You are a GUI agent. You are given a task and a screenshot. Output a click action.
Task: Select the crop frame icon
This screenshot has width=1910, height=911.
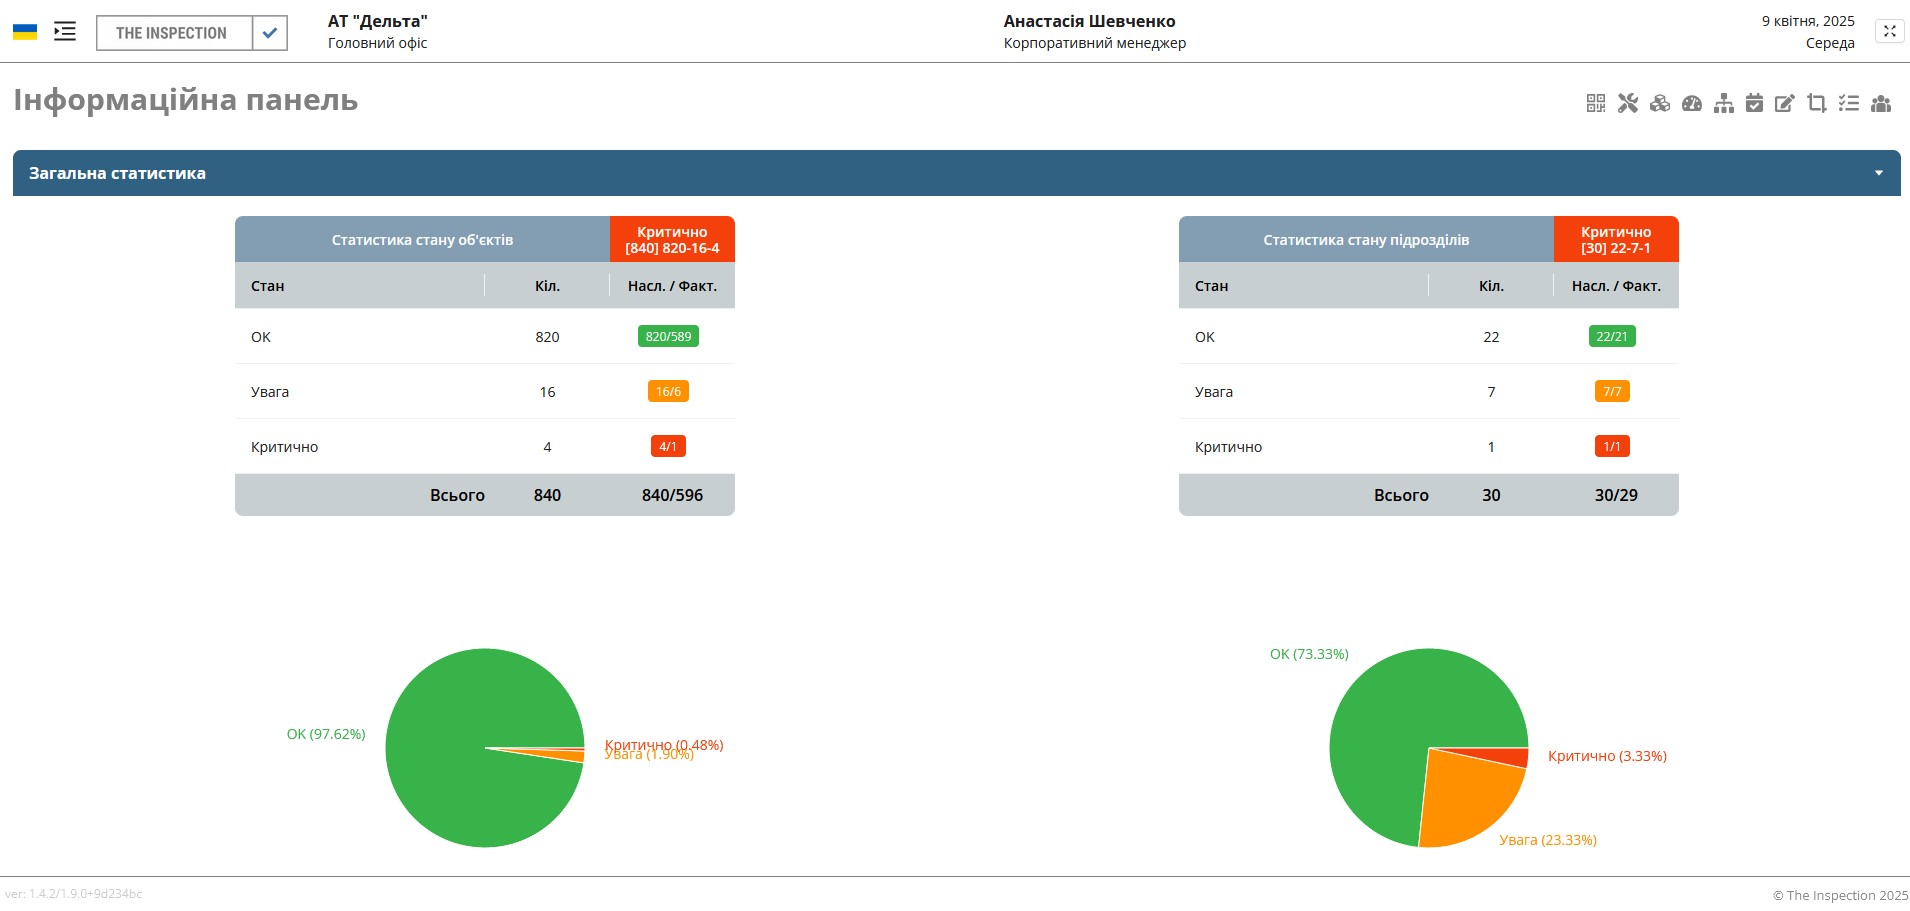click(x=1817, y=103)
